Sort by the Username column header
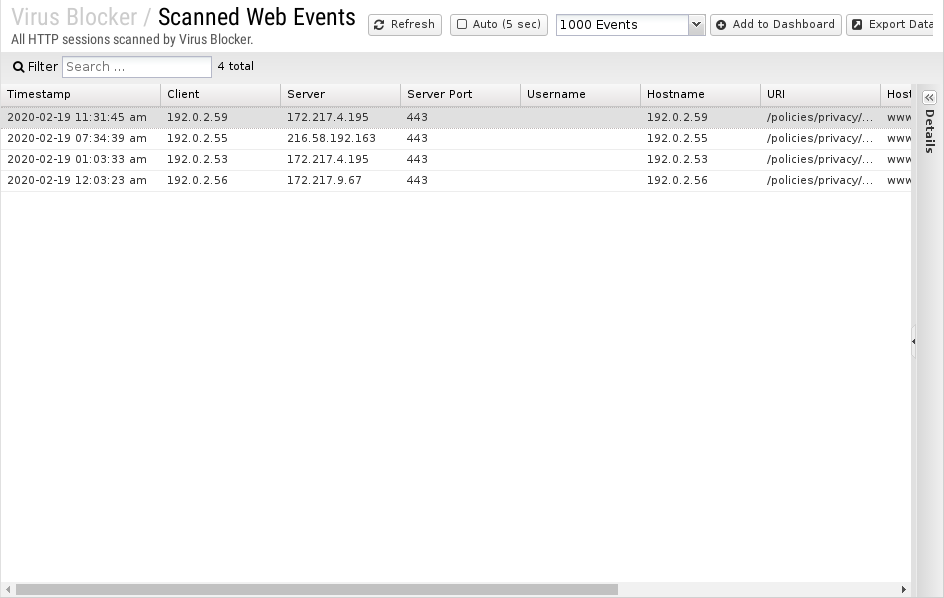Image resolution: width=944 pixels, height=598 pixels. (580, 95)
